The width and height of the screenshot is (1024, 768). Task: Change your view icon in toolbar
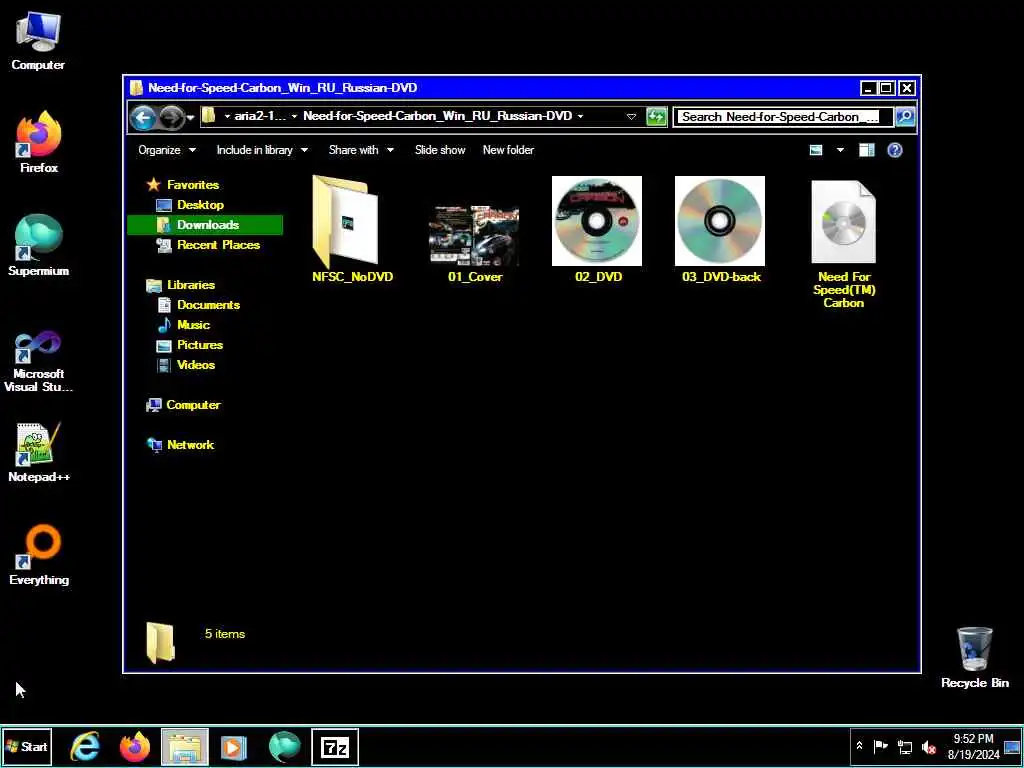tap(816, 150)
